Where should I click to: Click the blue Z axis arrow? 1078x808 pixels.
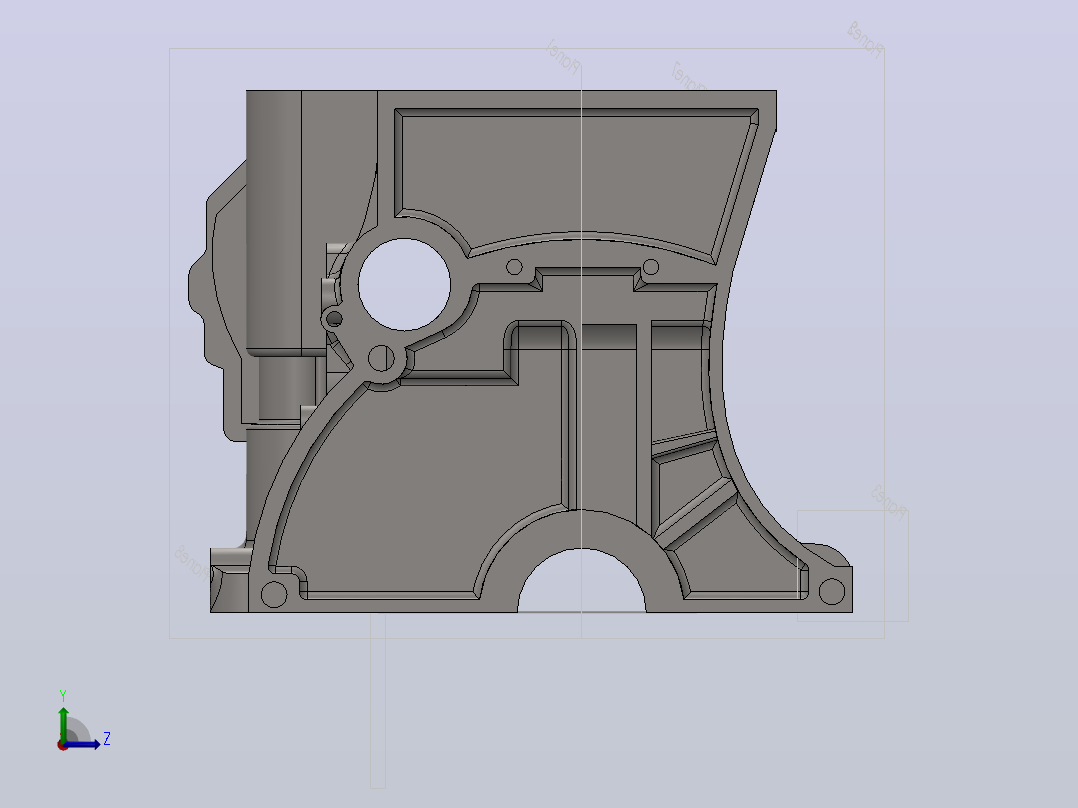(x=84, y=744)
